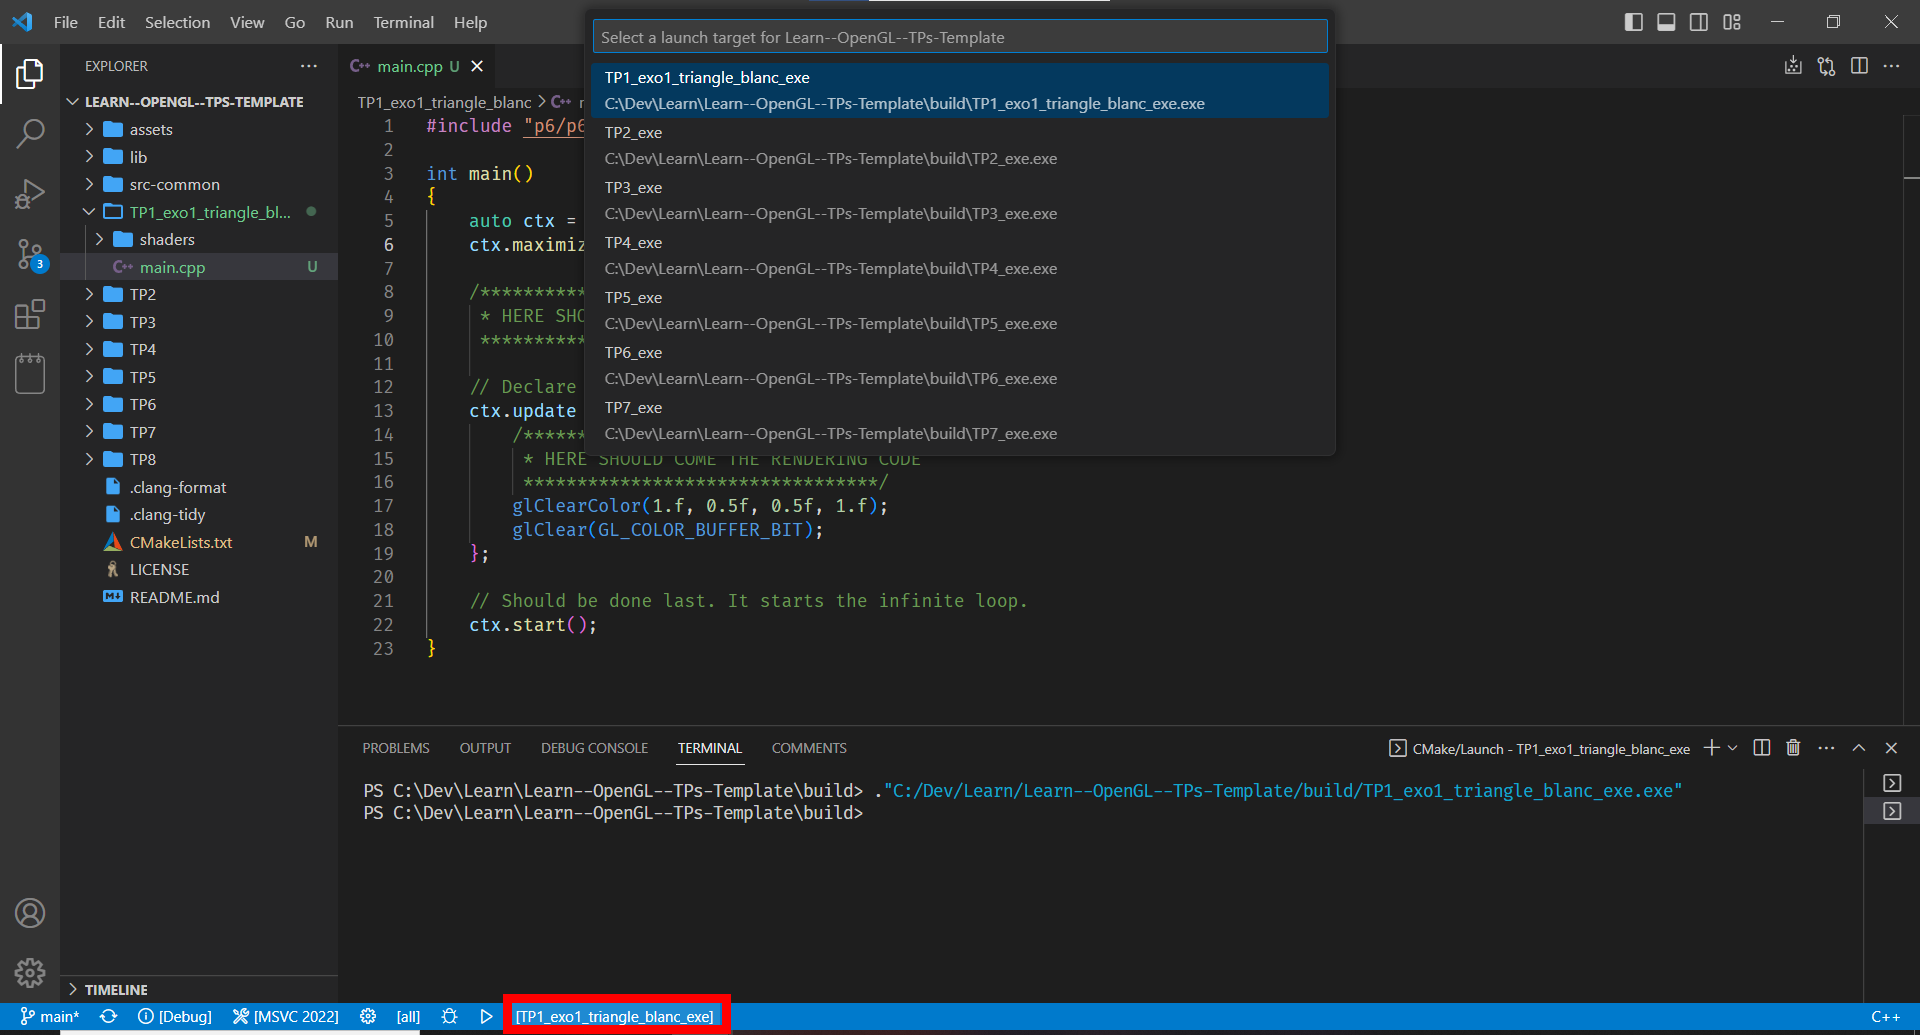This screenshot has width=1920, height=1035.
Task: Close the main.cpp editor tab
Action: [477, 66]
